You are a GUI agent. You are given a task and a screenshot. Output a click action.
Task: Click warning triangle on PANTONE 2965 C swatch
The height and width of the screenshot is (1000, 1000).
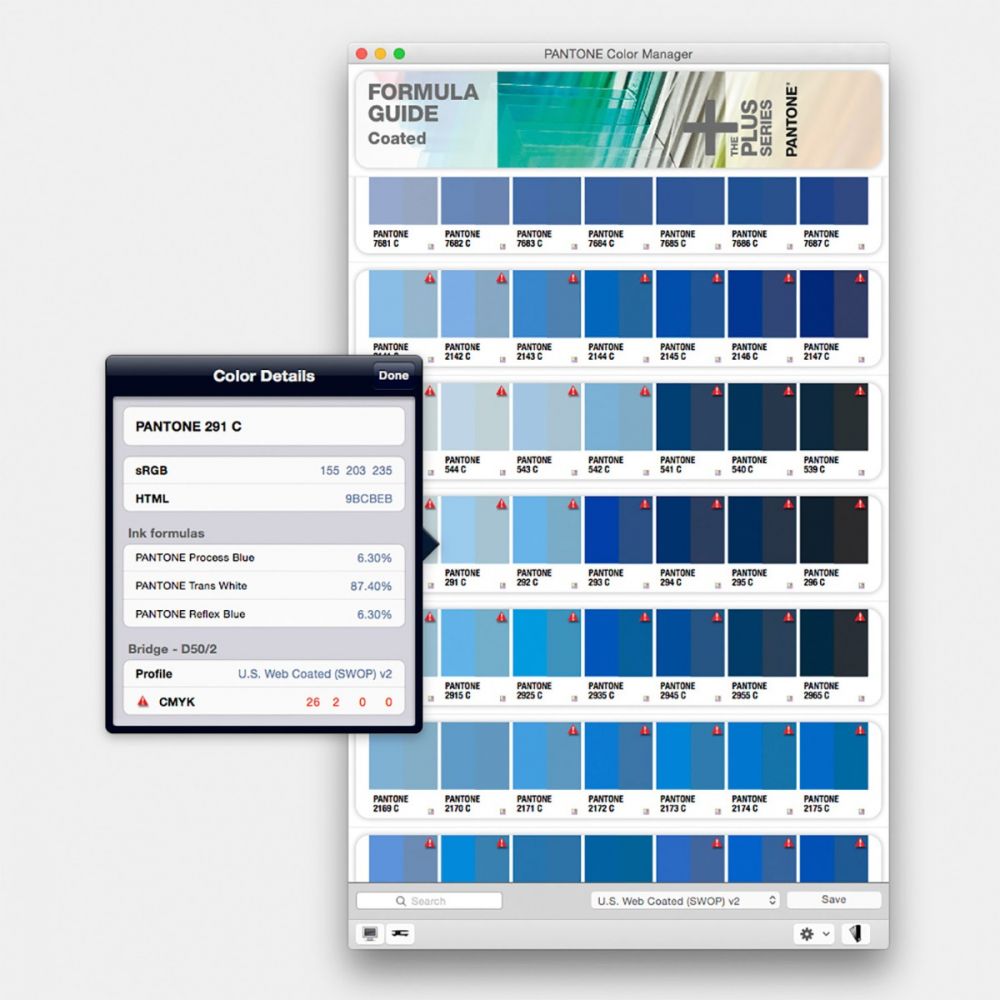tap(861, 618)
